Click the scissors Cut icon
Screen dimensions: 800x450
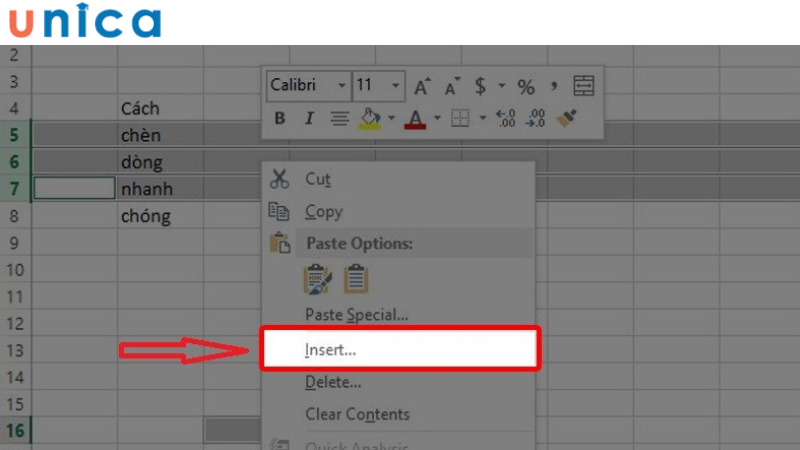pos(279,179)
